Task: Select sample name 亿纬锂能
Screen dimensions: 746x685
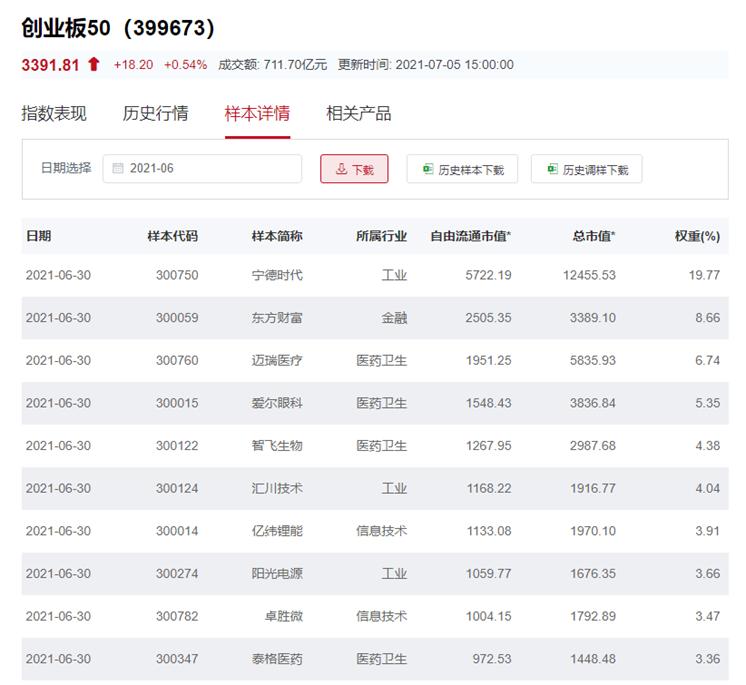Action: coord(277,531)
